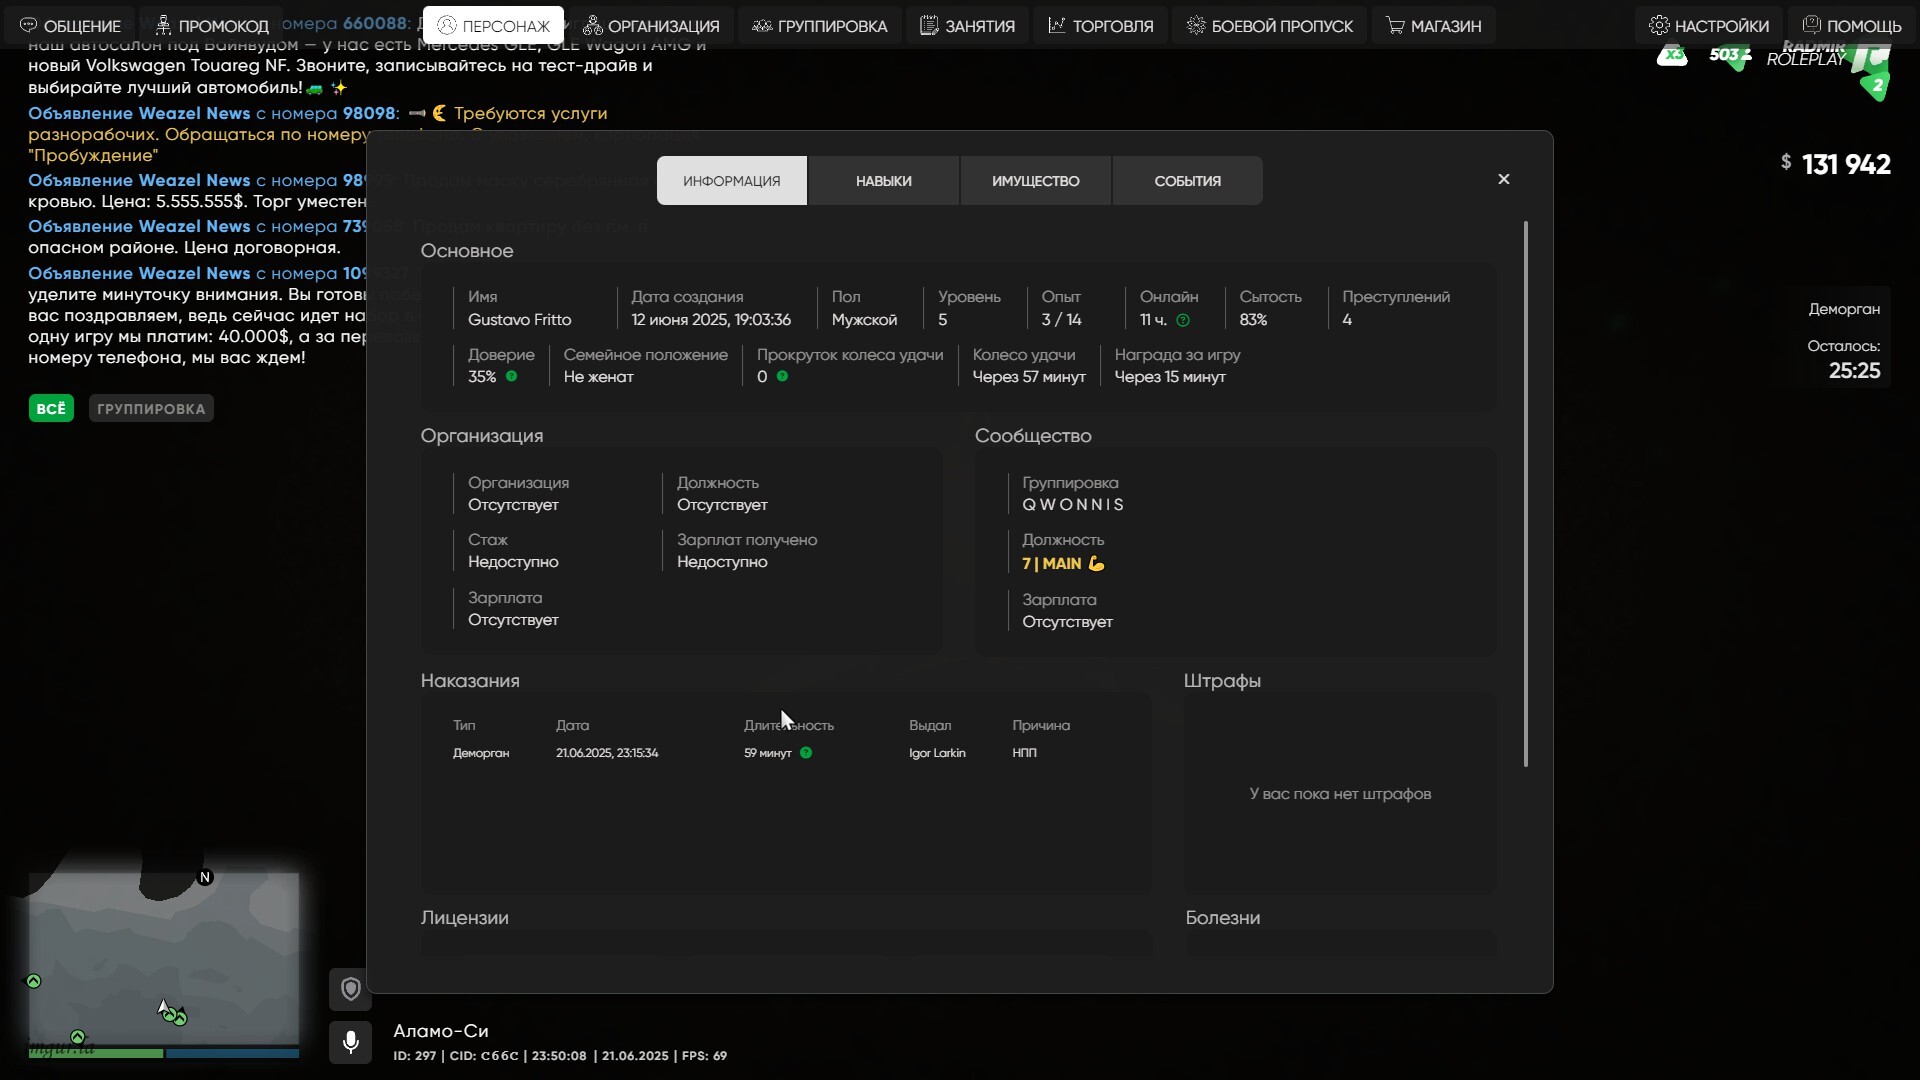Switch to ИНФОРМАЦИЯ tab
This screenshot has width=1920, height=1080.
coord(732,181)
